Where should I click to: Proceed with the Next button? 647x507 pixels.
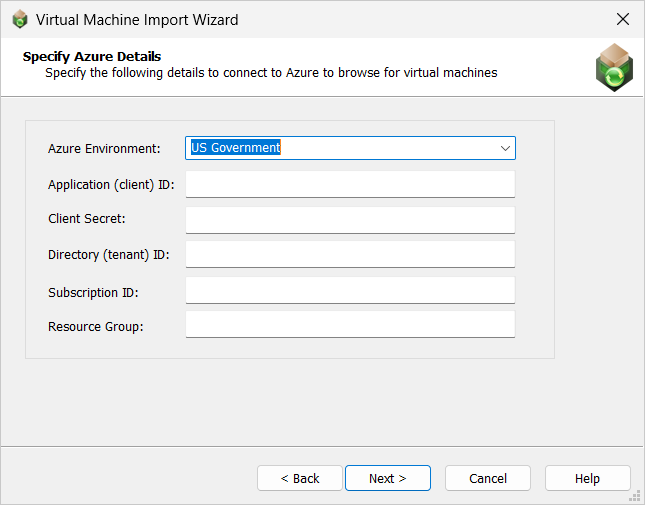[388, 478]
